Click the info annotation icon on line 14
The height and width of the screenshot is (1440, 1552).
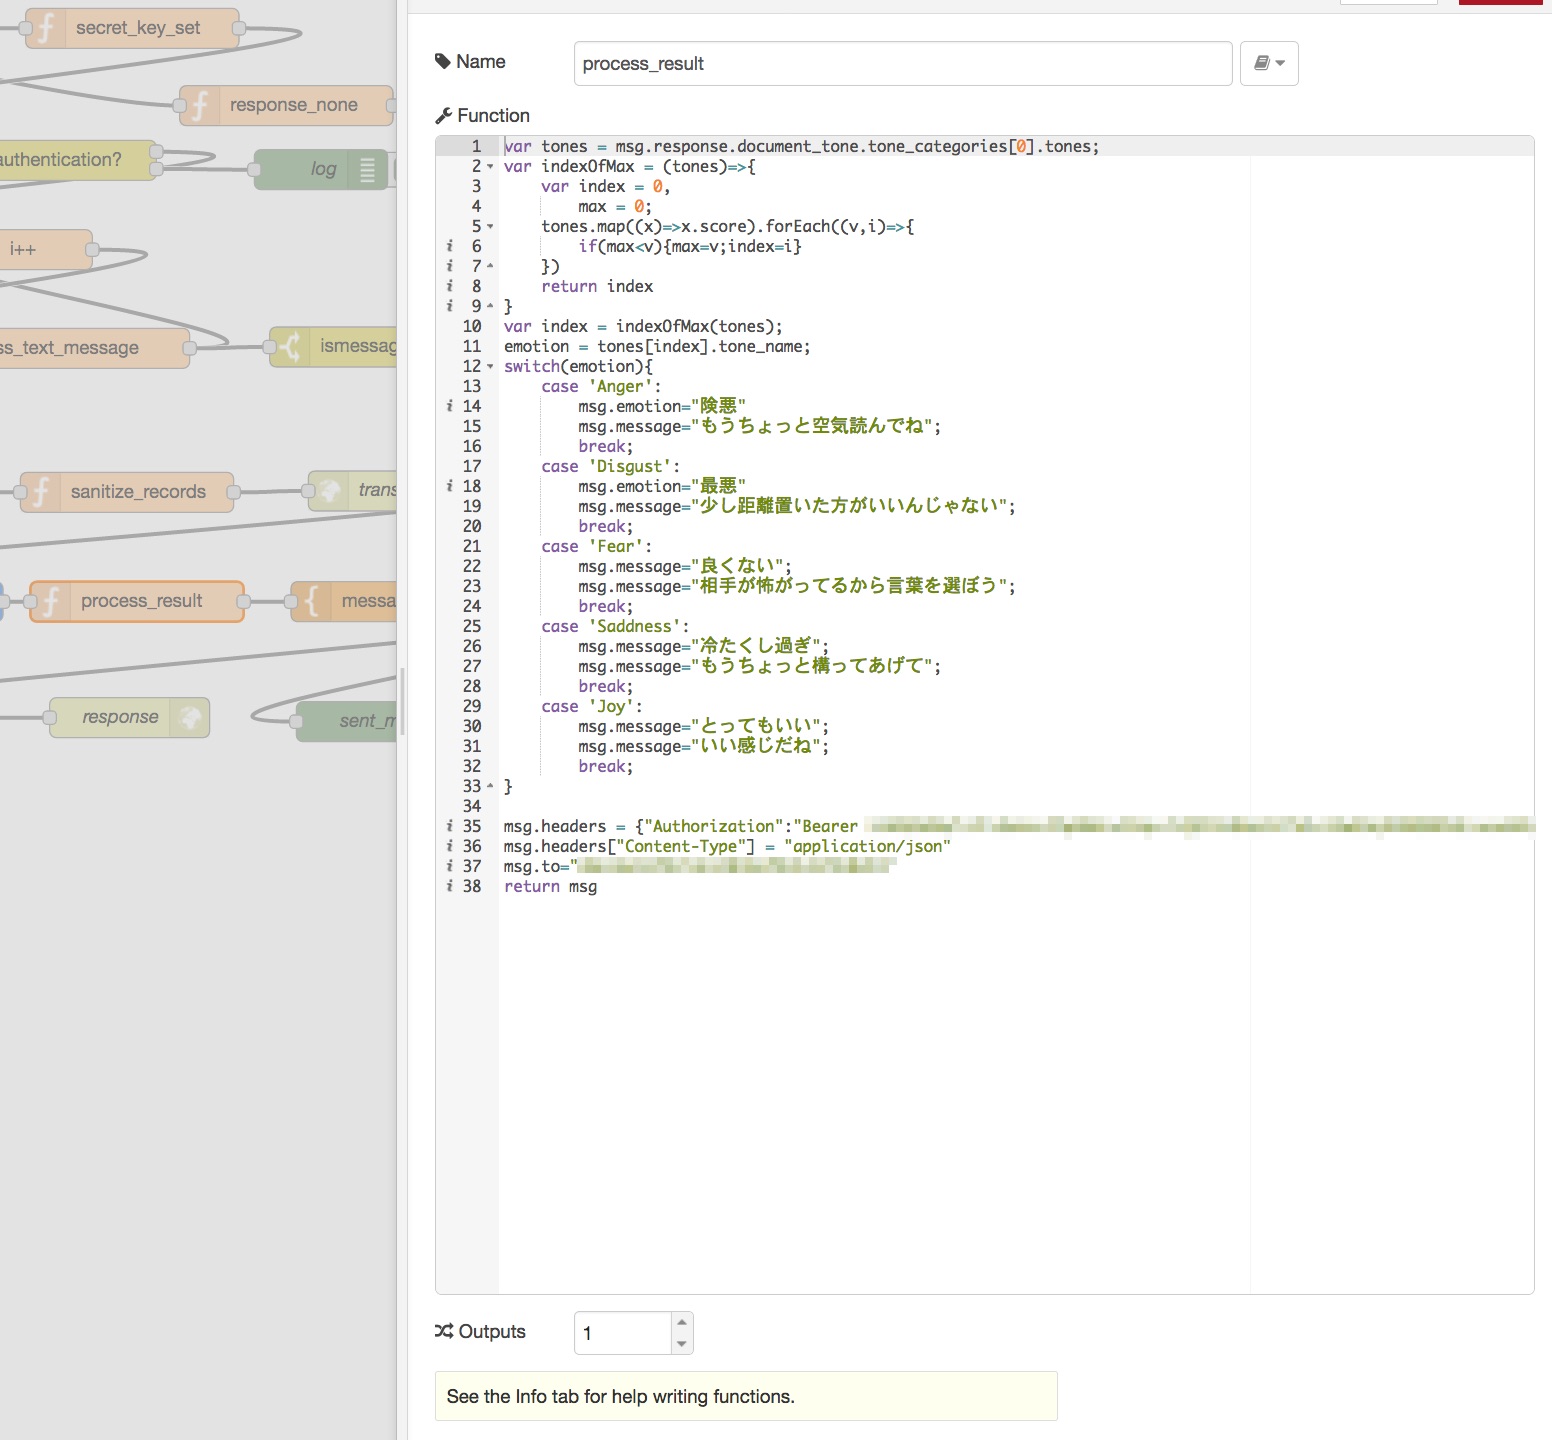click(449, 406)
